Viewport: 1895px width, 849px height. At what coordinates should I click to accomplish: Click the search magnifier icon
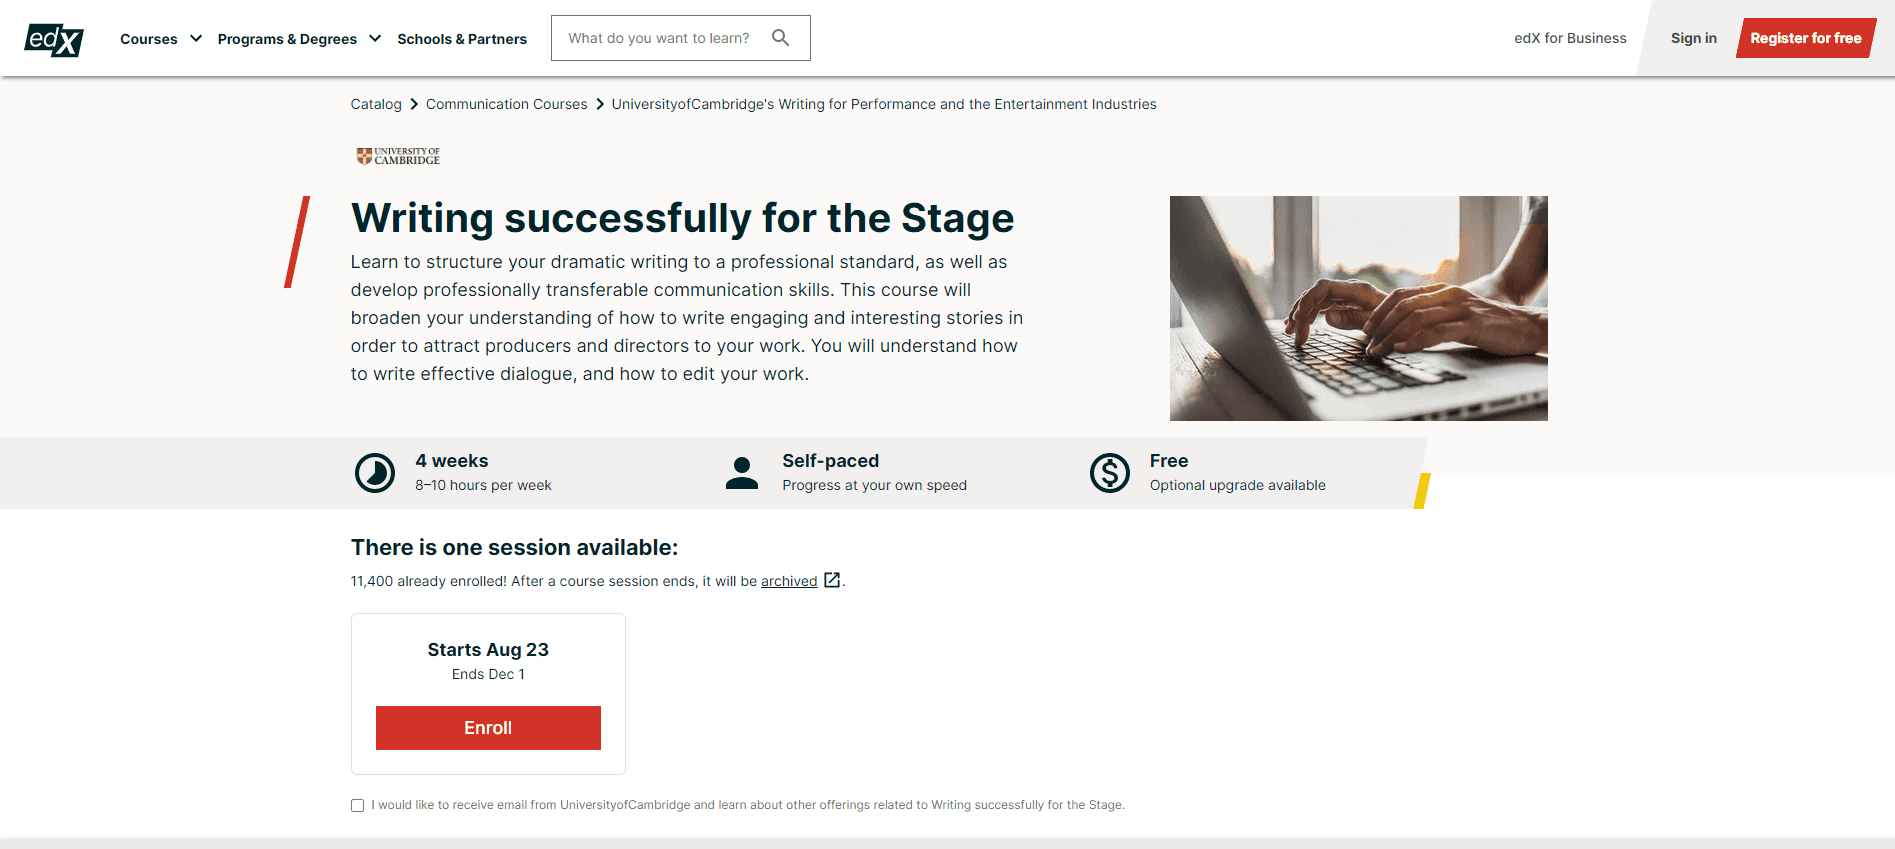click(x=781, y=37)
